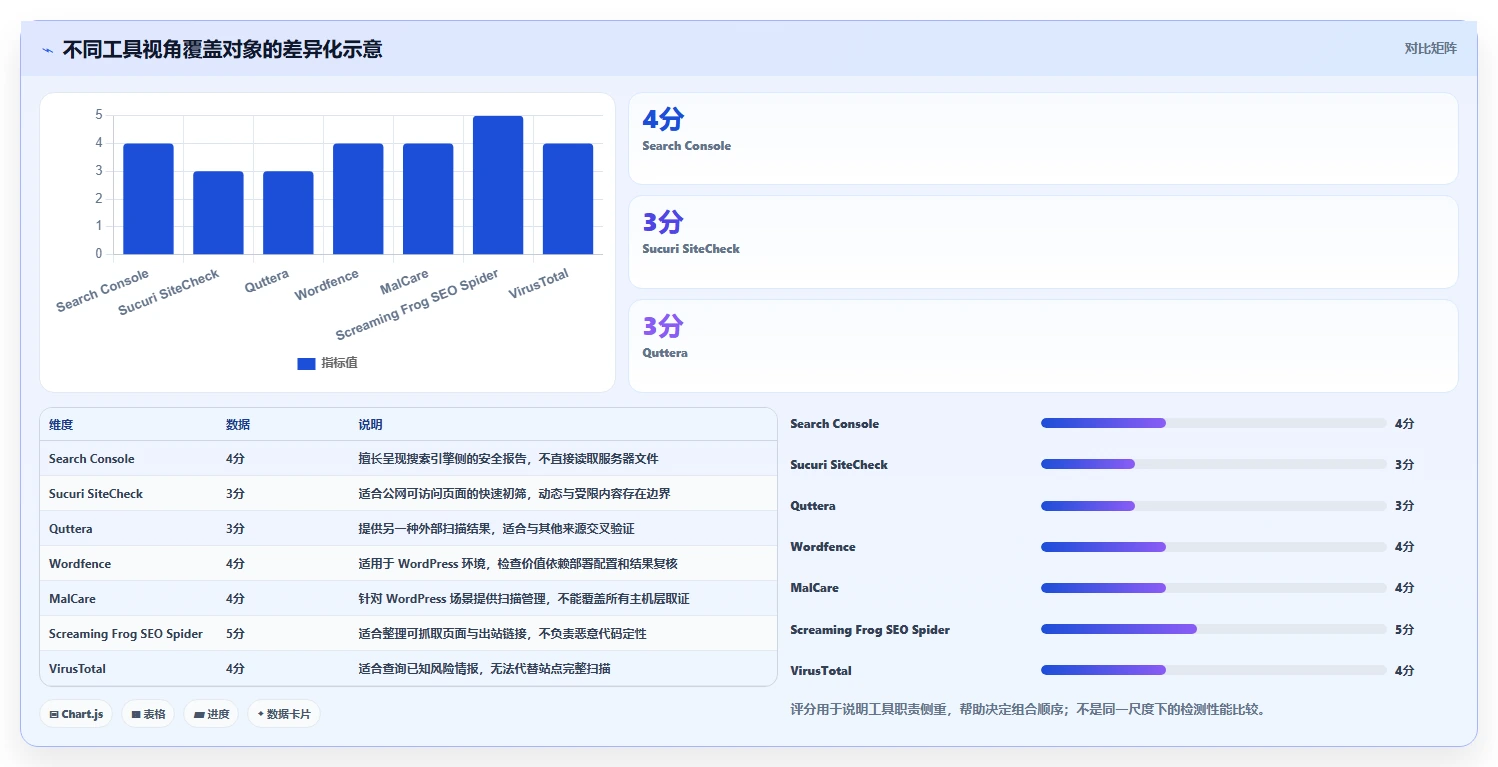Click the Quttera bar in the chart

click(x=288, y=213)
